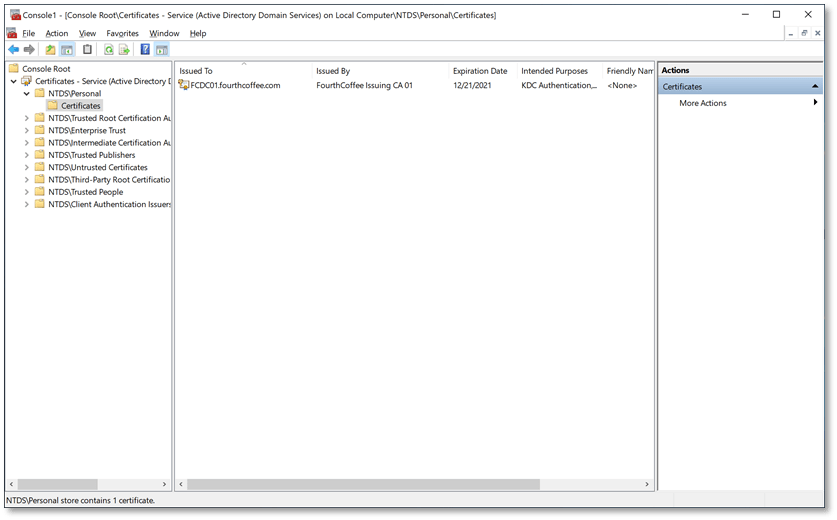This screenshot has height=520, width=837.
Task: Toggle Show/Hide Action Pane icon
Action: (x=161, y=50)
